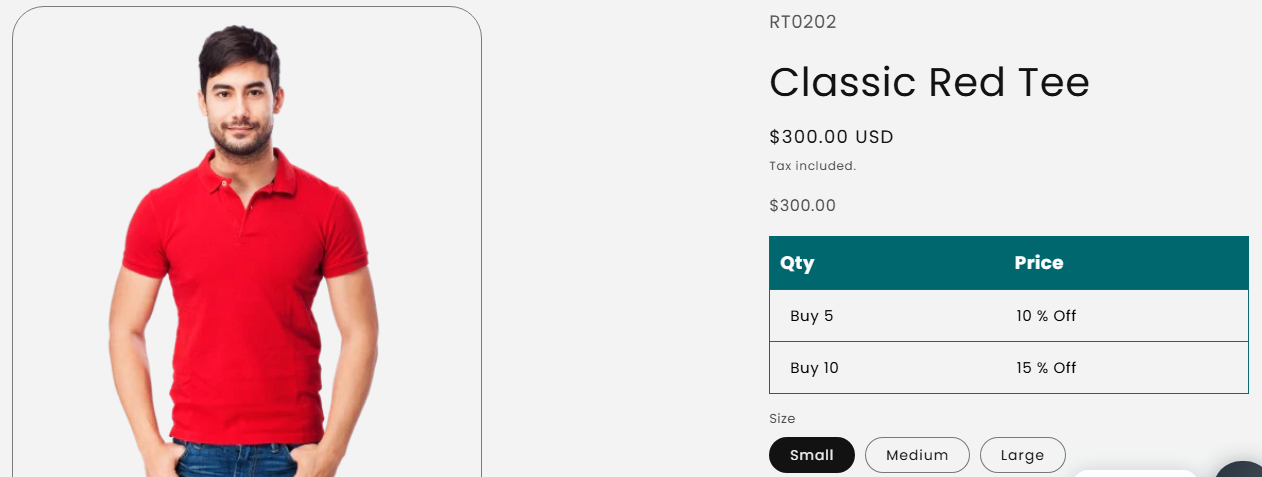Click the Qty column header
Viewport: 1262px width, 477px height.
(x=797, y=263)
